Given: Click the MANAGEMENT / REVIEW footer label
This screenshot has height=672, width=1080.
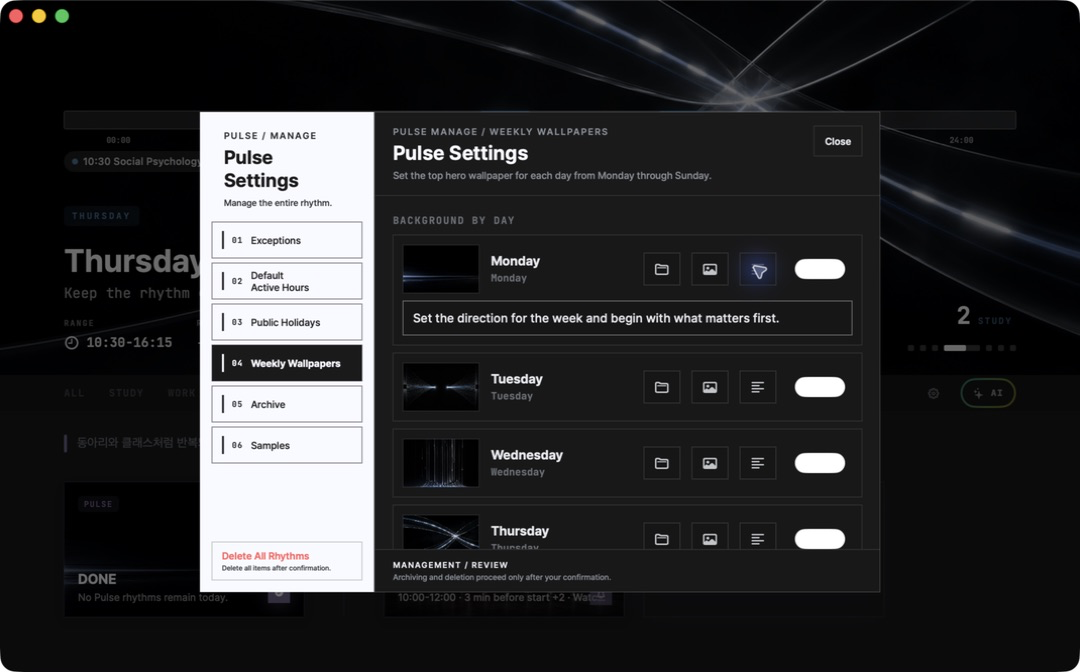Looking at the screenshot, I should click(x=450, y=565).
